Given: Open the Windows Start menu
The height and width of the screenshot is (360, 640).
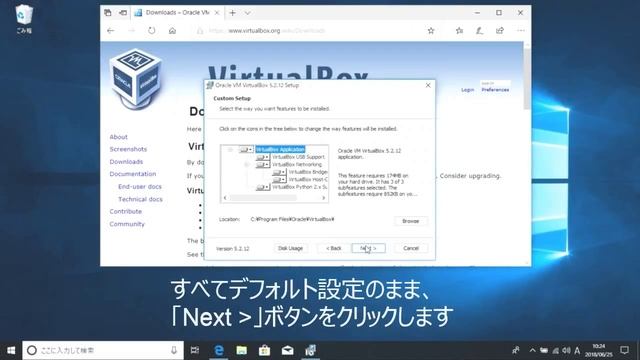Looking at the screenshot, I should click(11, 350).
